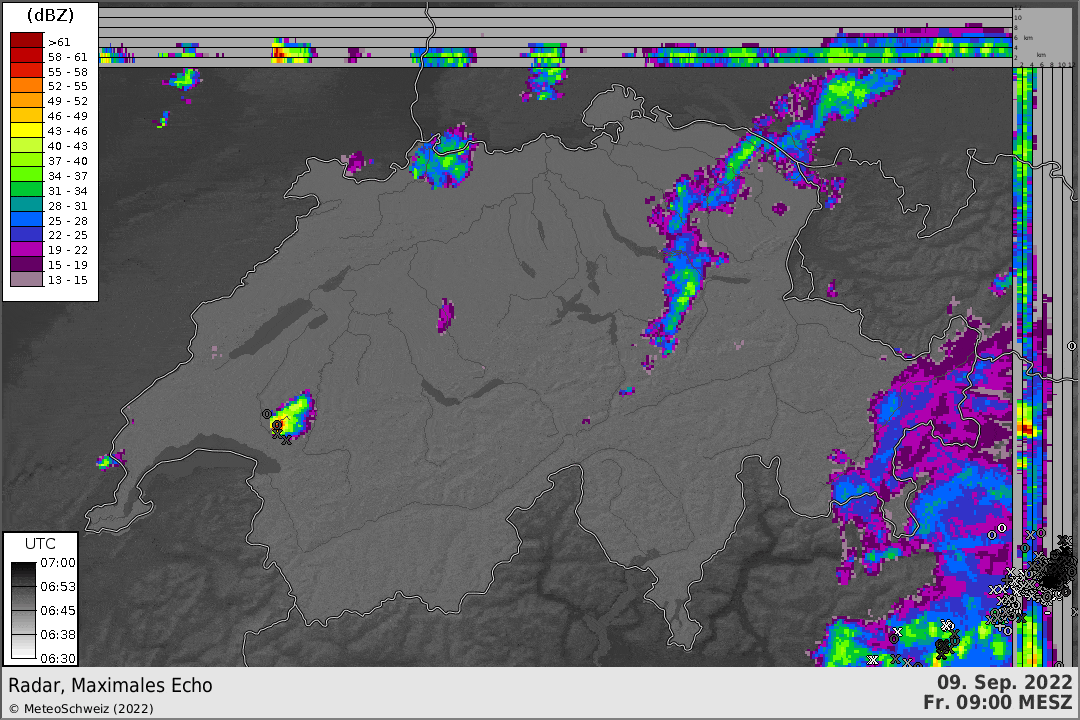This screenshot has height=720, width=1080.
Task: Click the date '09. Sep. 2022'
Action: (1005, 682)
